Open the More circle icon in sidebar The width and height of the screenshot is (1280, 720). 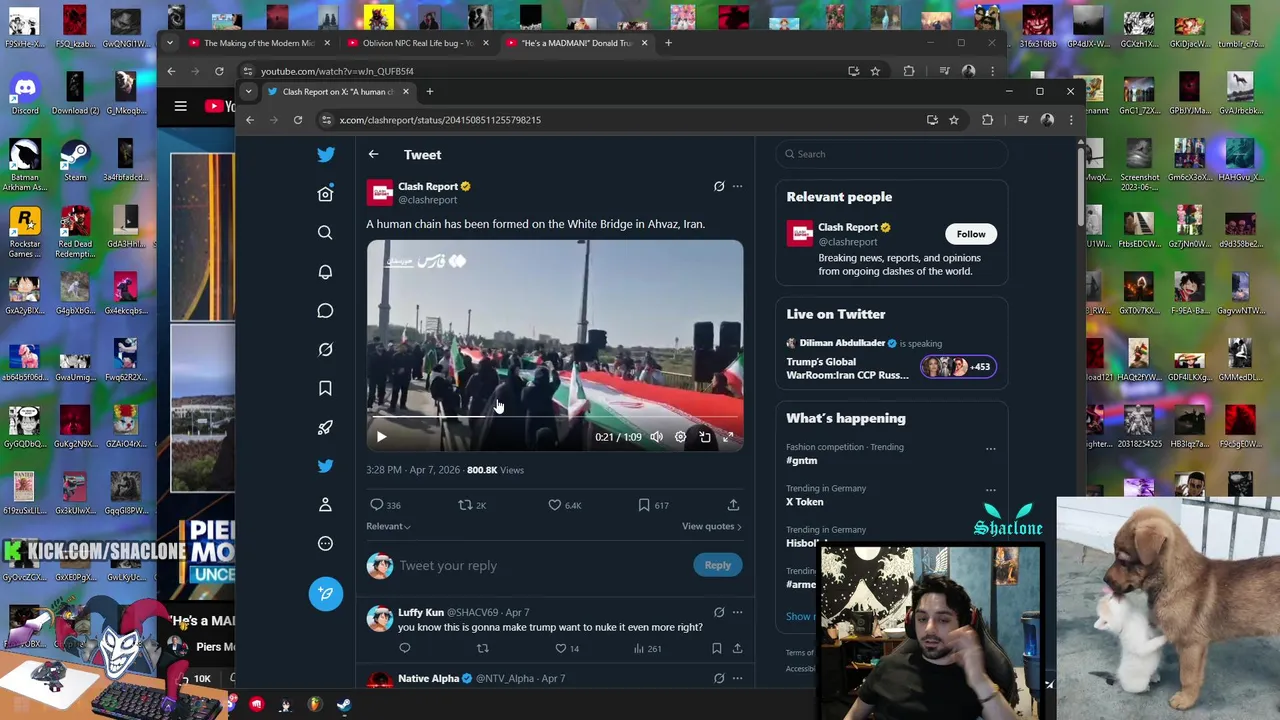[325, 544]
